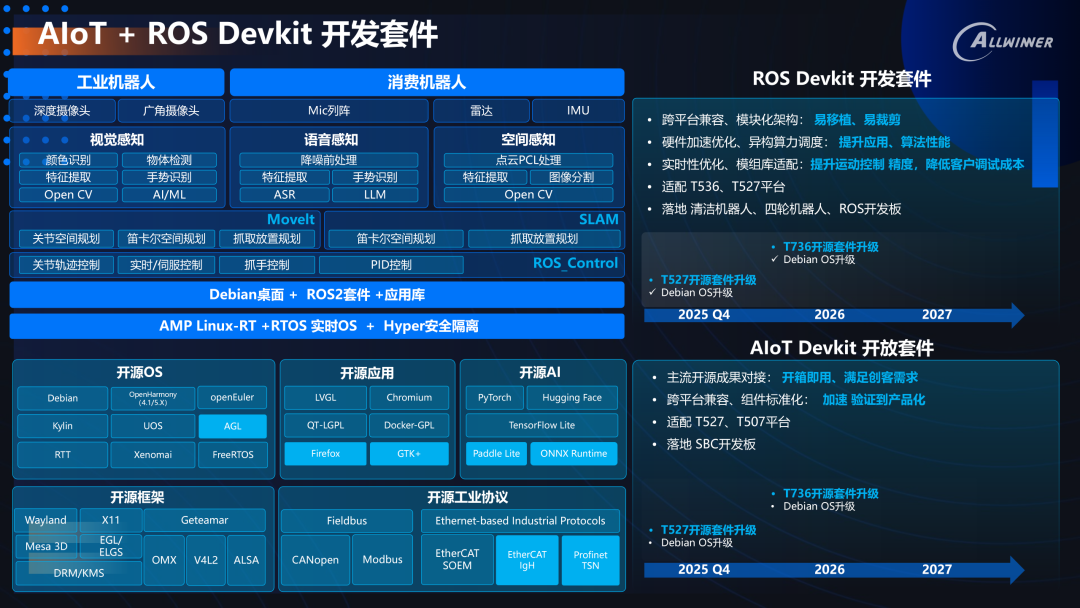Select 物体检测 under 视觉感知
The height and width of the screenshot is (608, 1080).
coord(169,160)
